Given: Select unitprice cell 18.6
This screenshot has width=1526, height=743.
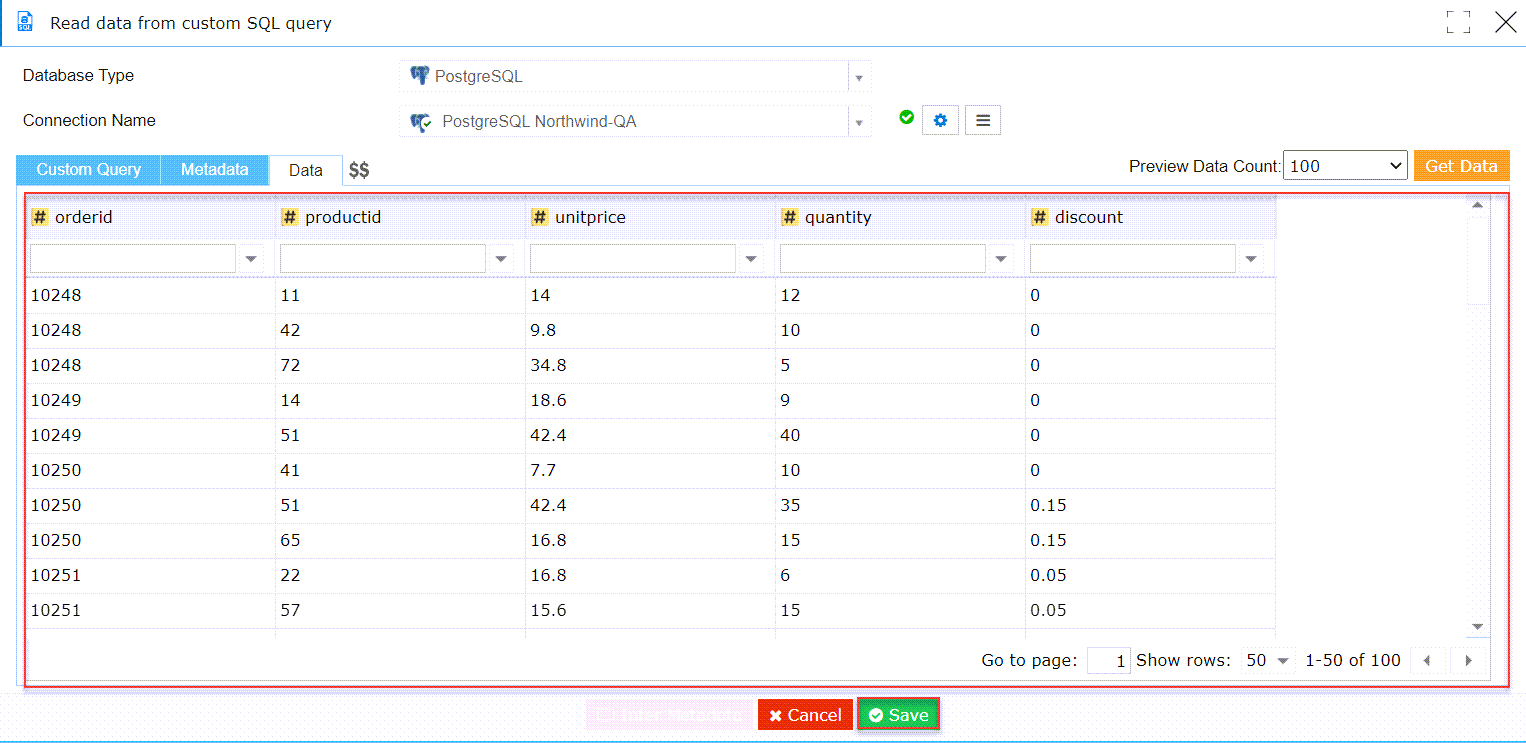Looking at the screenshot, I should tap(650, 400).
